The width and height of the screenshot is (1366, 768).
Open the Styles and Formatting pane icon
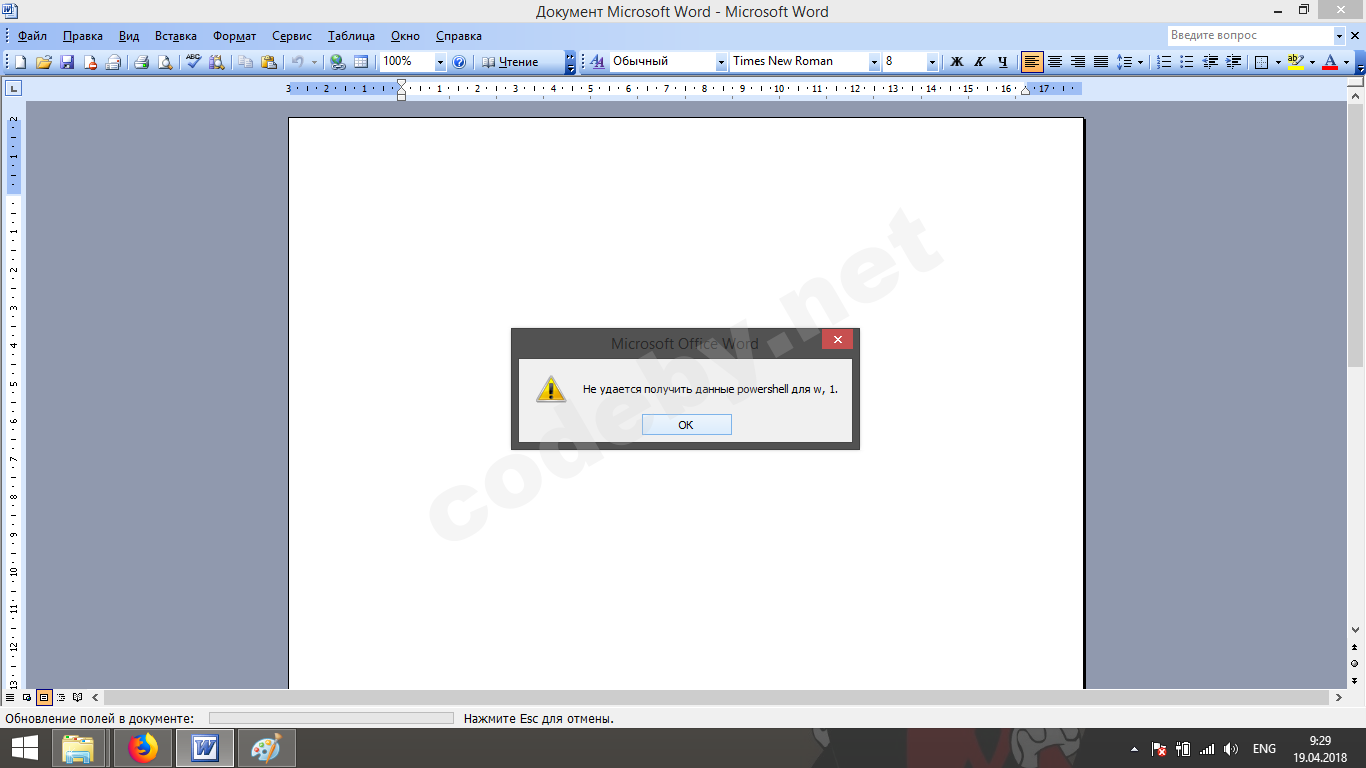point(598,62)
